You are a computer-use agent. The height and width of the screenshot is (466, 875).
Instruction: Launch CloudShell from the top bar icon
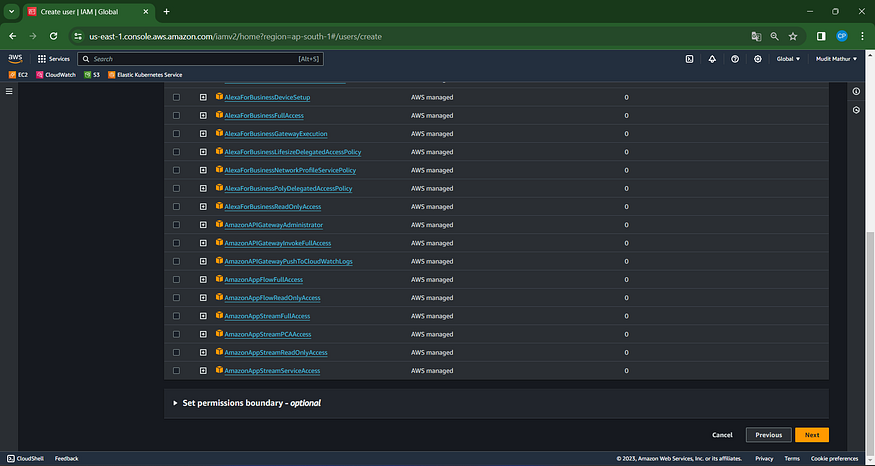tap(689, 59)
